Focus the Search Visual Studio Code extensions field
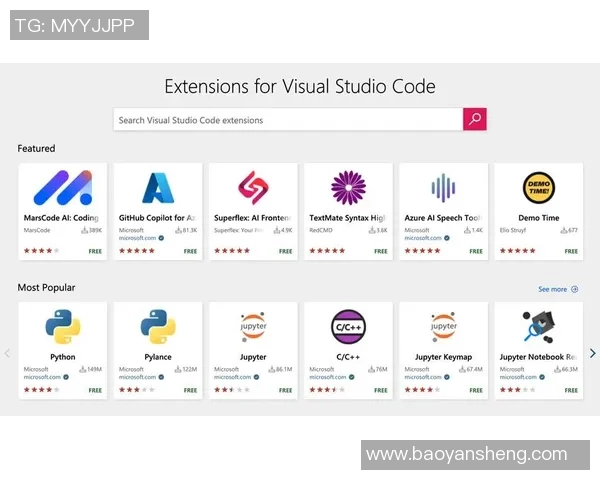Screen dimensions: 600x480 click(x=287, y=120)
